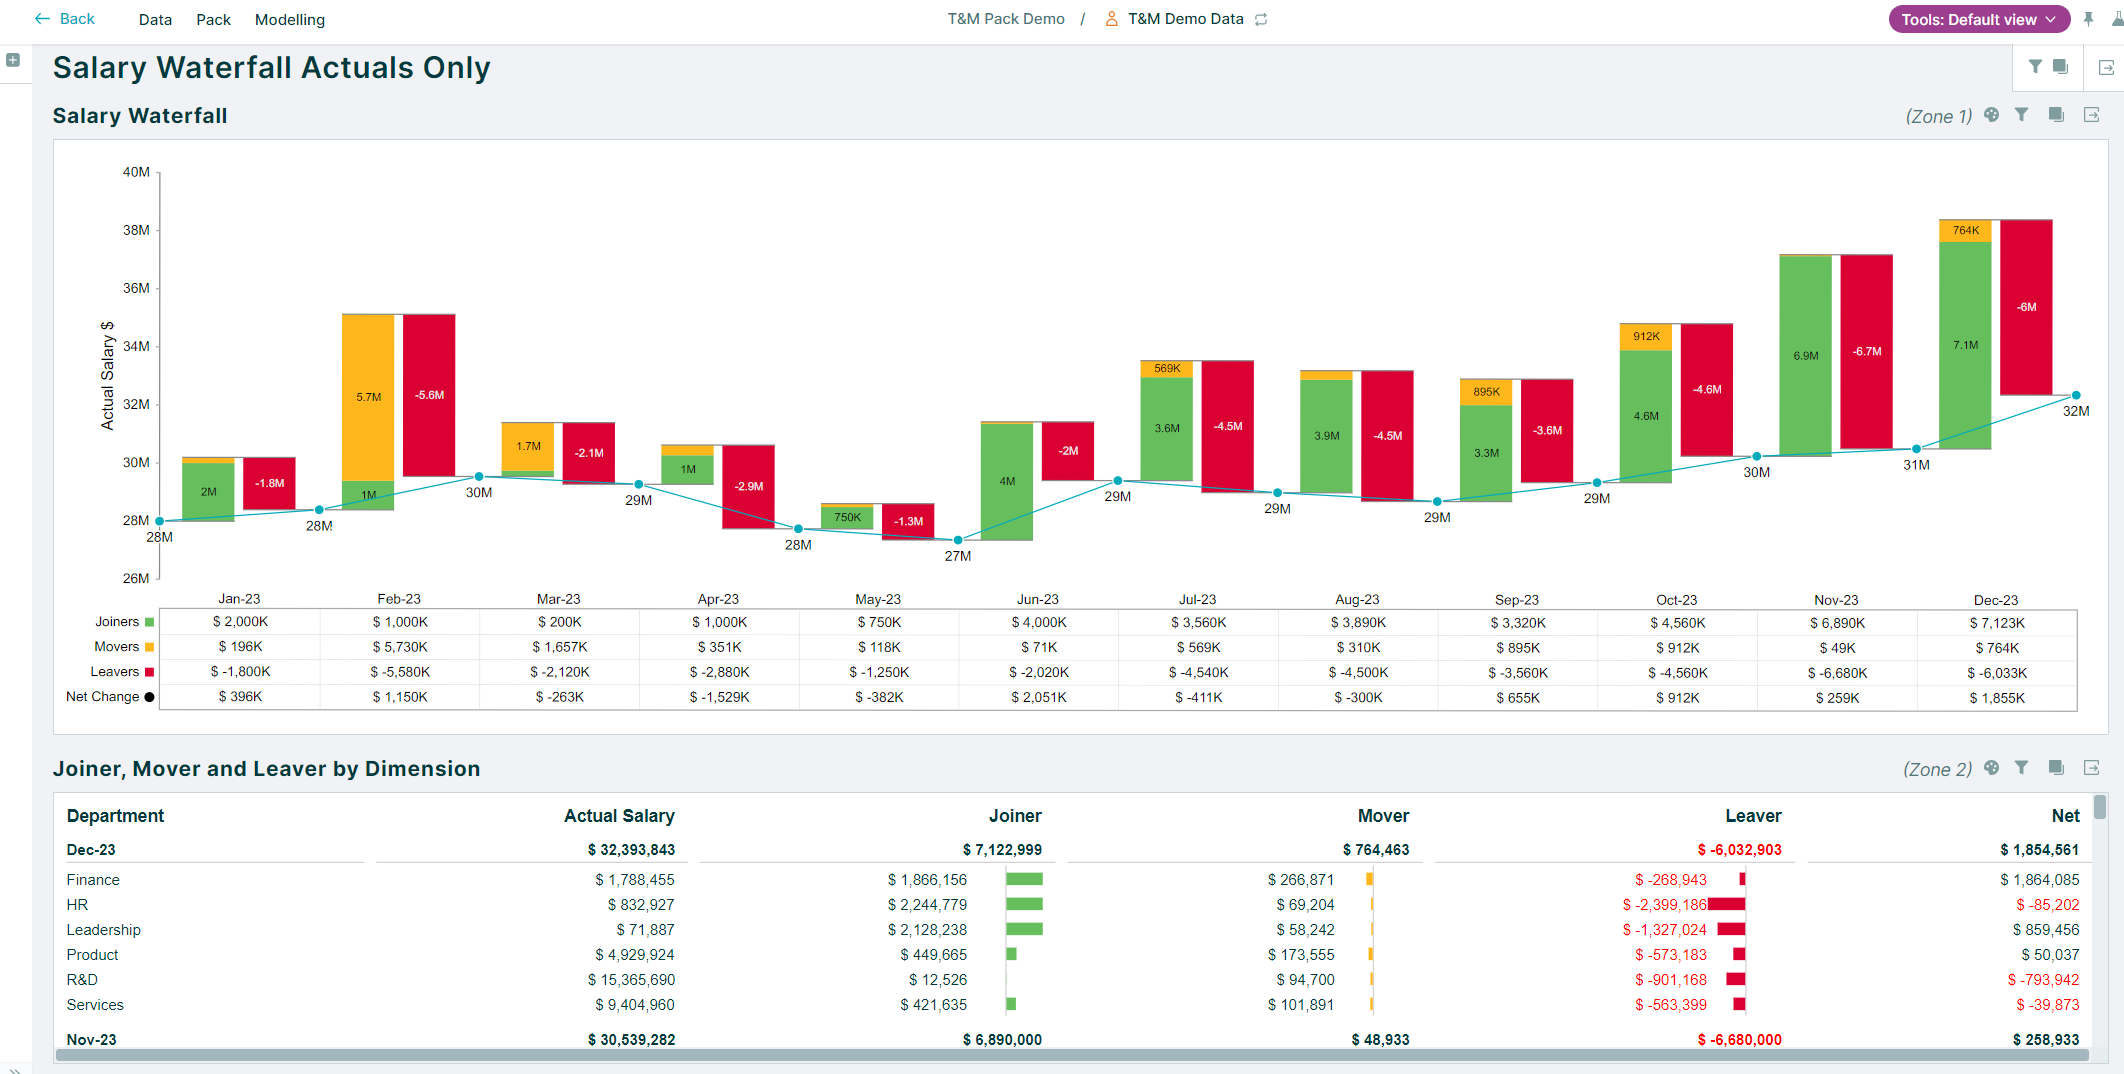Open the Pack menu

(x=213, y=19)
